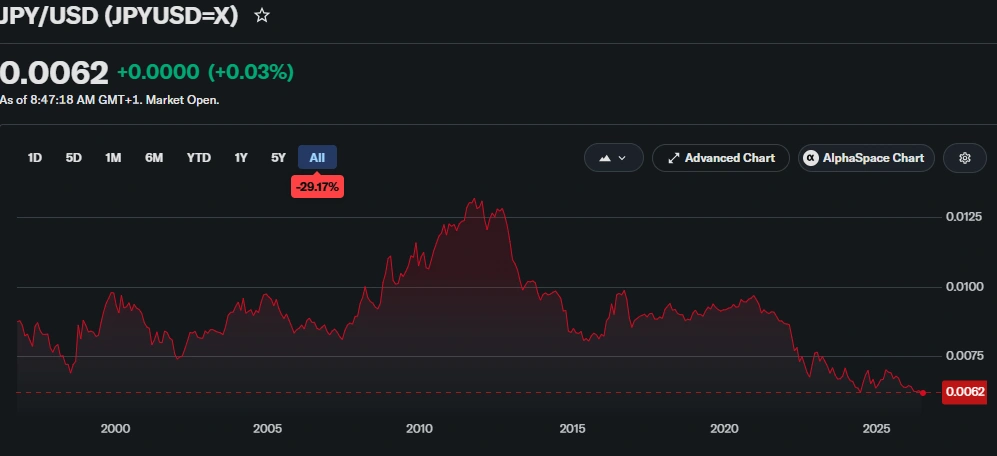The width and height of the screenshot is (997, 456).
Task: Open chart settings gear icon
Action: click(965, 158)
